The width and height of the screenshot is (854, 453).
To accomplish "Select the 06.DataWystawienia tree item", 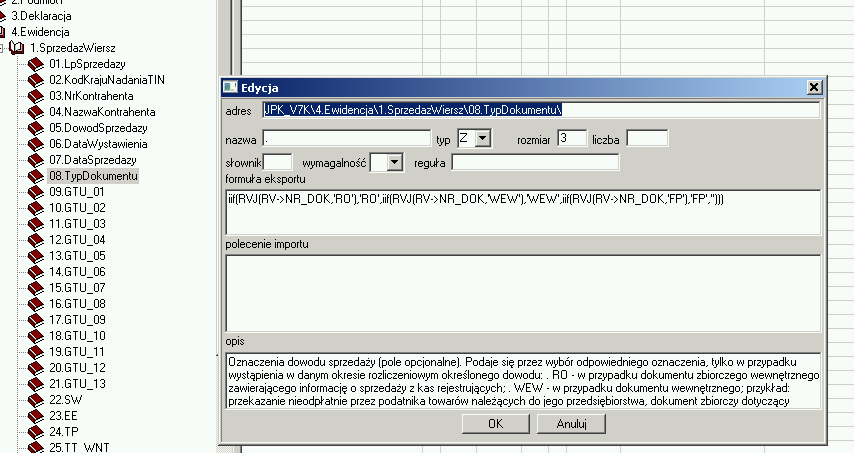I will pyautogui.click(x=92, y=145).
